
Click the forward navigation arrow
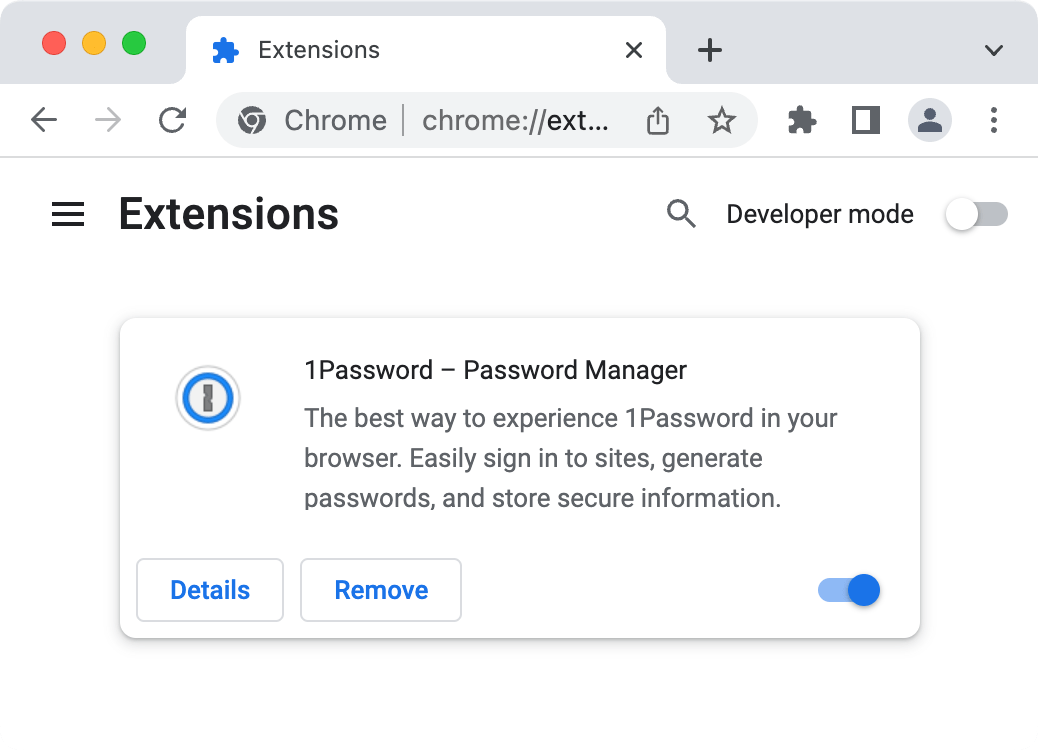108,120
